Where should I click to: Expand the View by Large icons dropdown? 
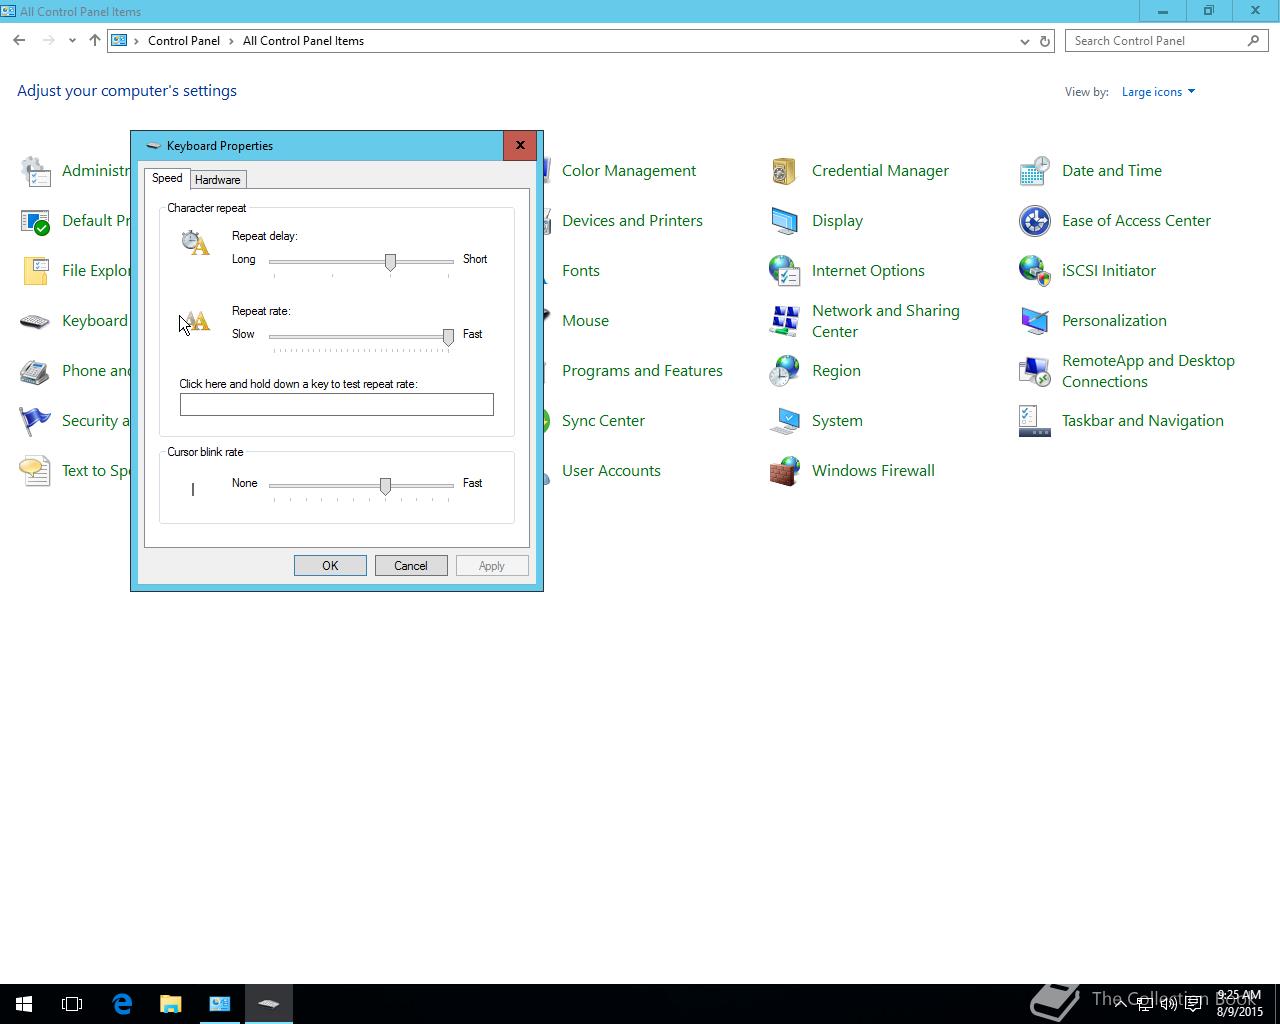point(1158,92)
